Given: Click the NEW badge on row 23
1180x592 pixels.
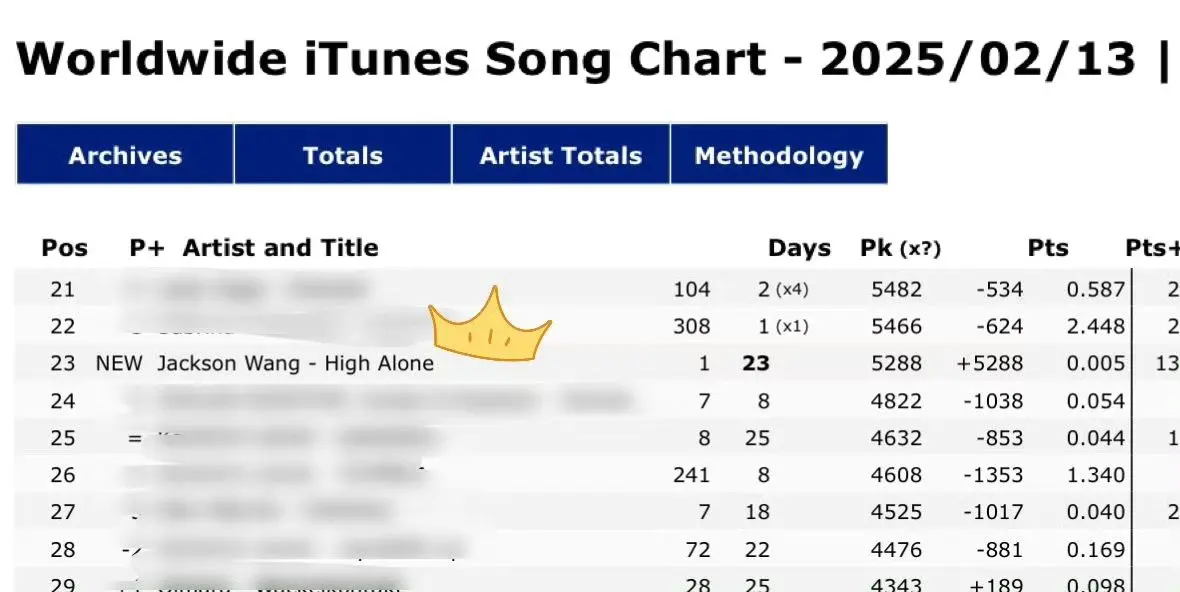Looking at the screenshot, I should (x=118, y=363).
